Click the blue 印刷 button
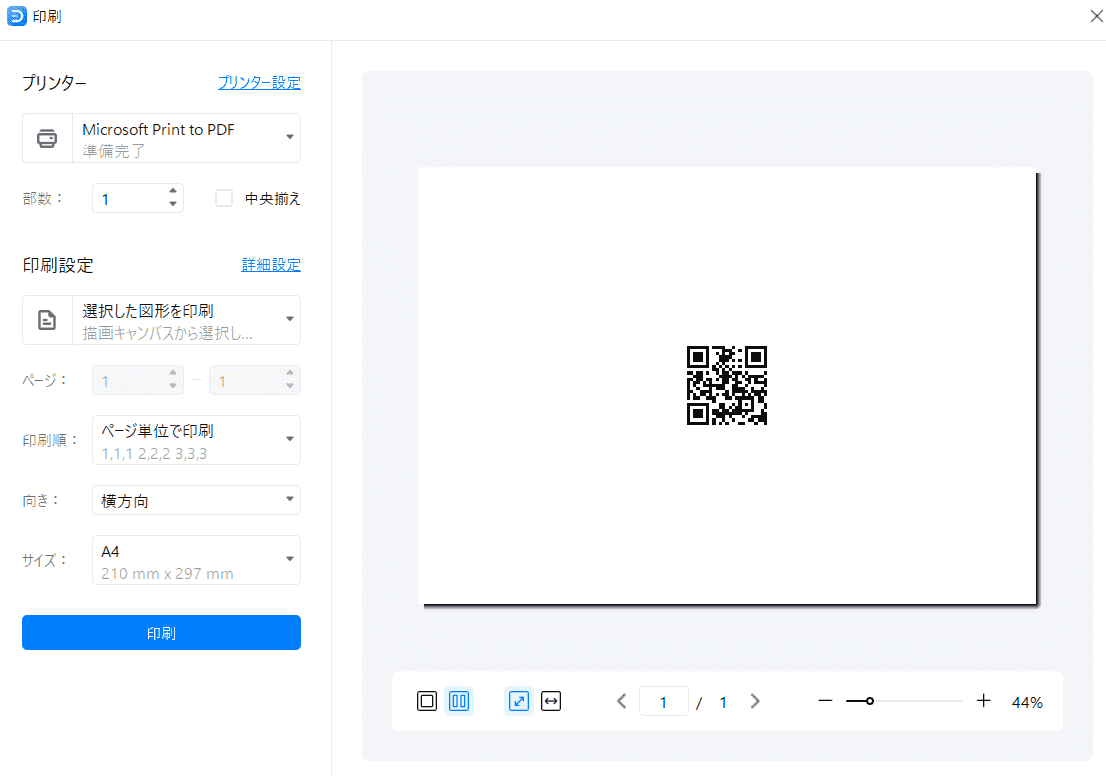The height and width of the screenshot is (776, 1106). point(161,633)
